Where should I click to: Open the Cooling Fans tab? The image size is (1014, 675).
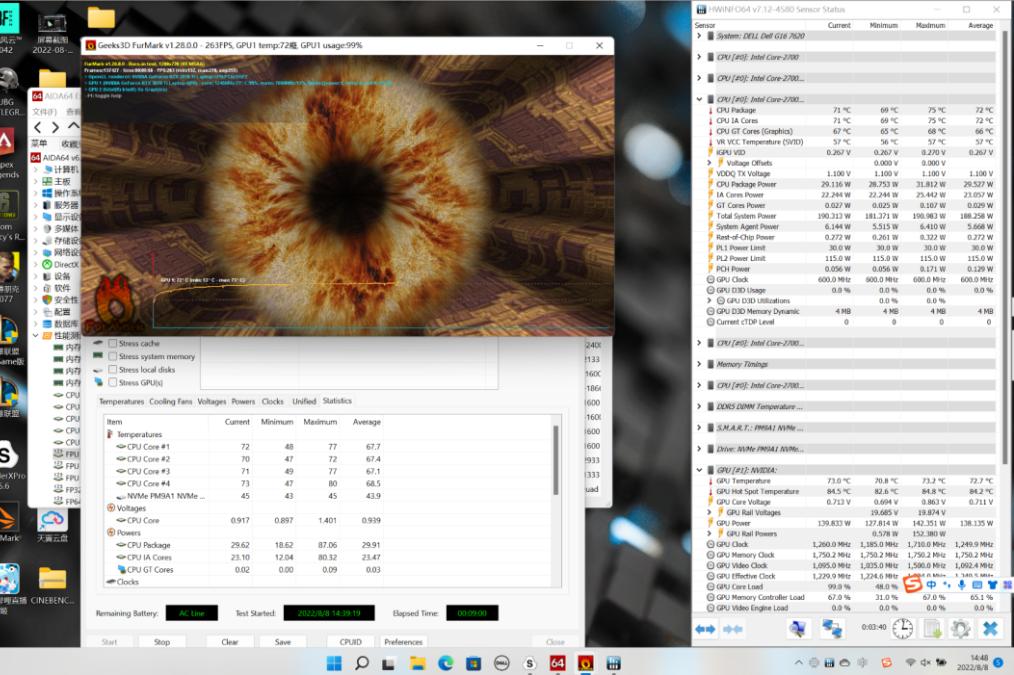pos(170,401)
